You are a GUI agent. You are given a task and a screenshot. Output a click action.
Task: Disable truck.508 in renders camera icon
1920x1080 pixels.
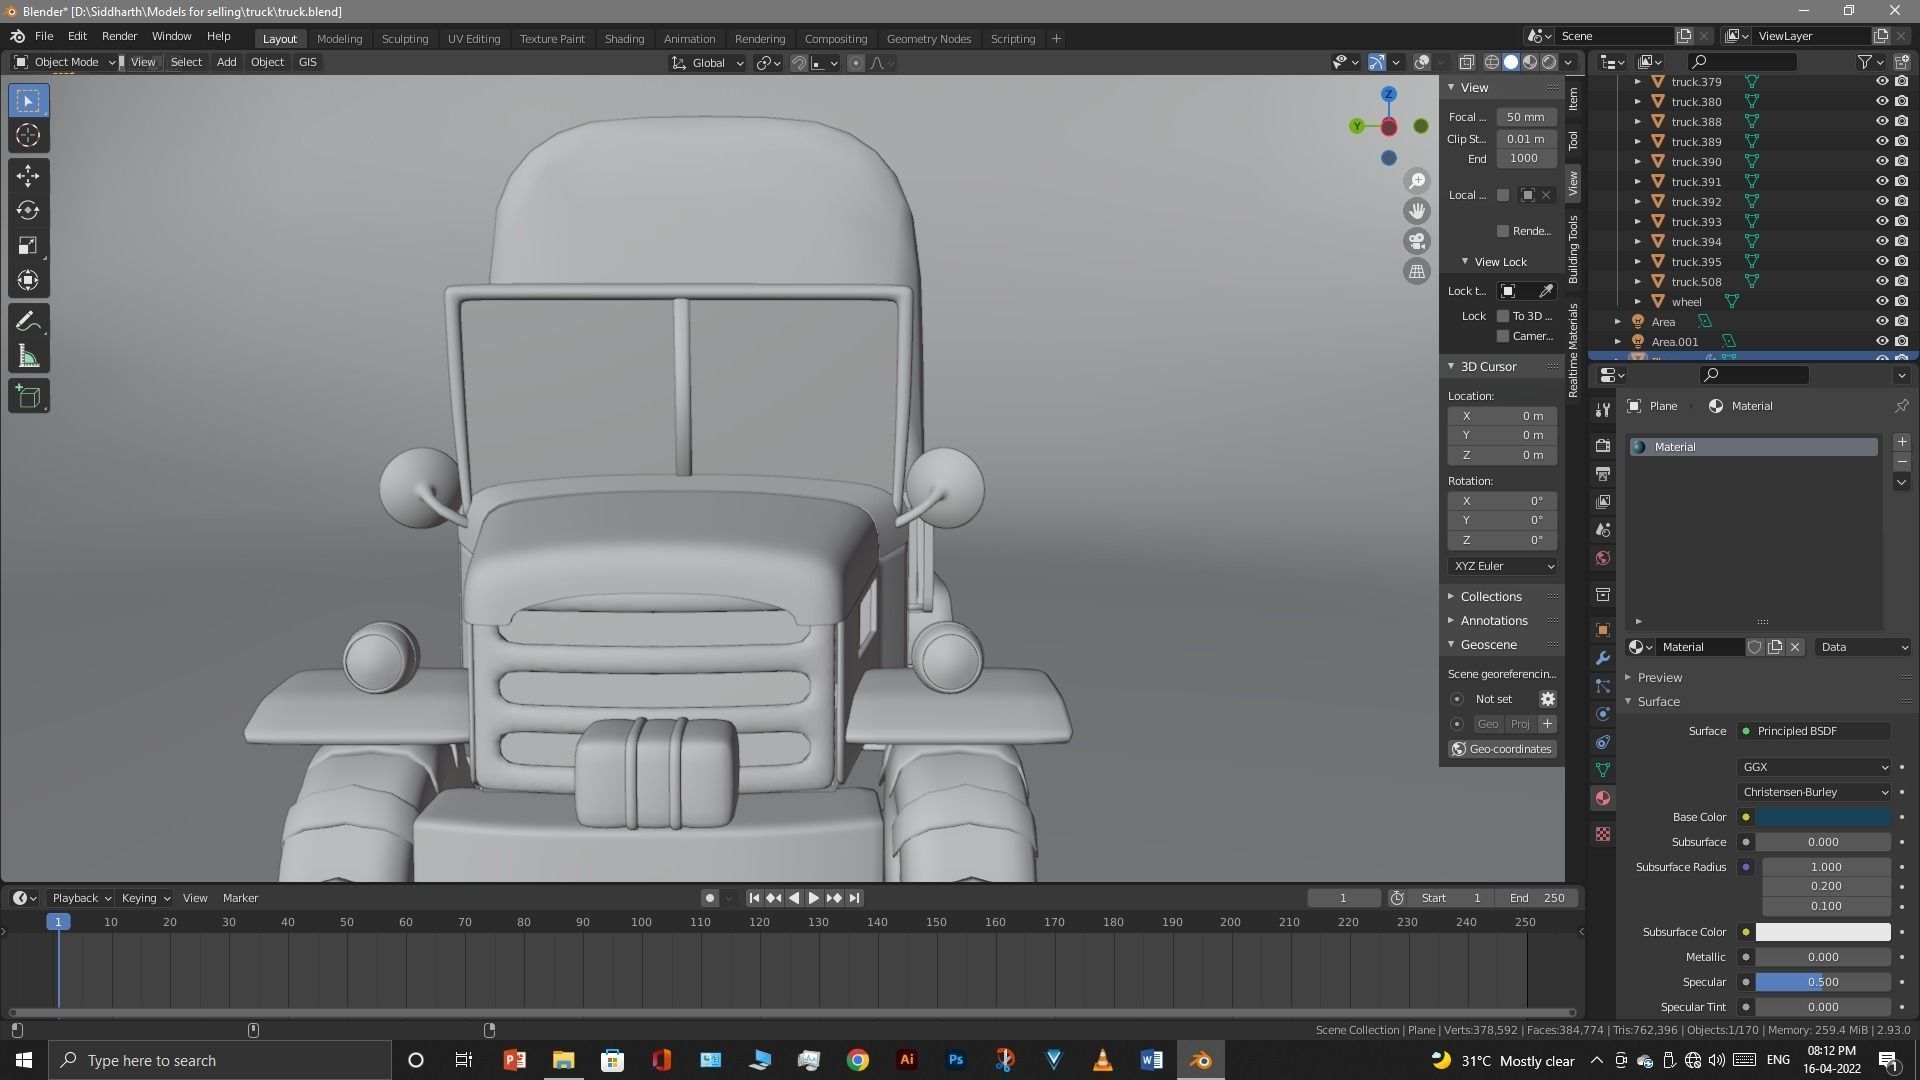click(x=1901, y=282)
